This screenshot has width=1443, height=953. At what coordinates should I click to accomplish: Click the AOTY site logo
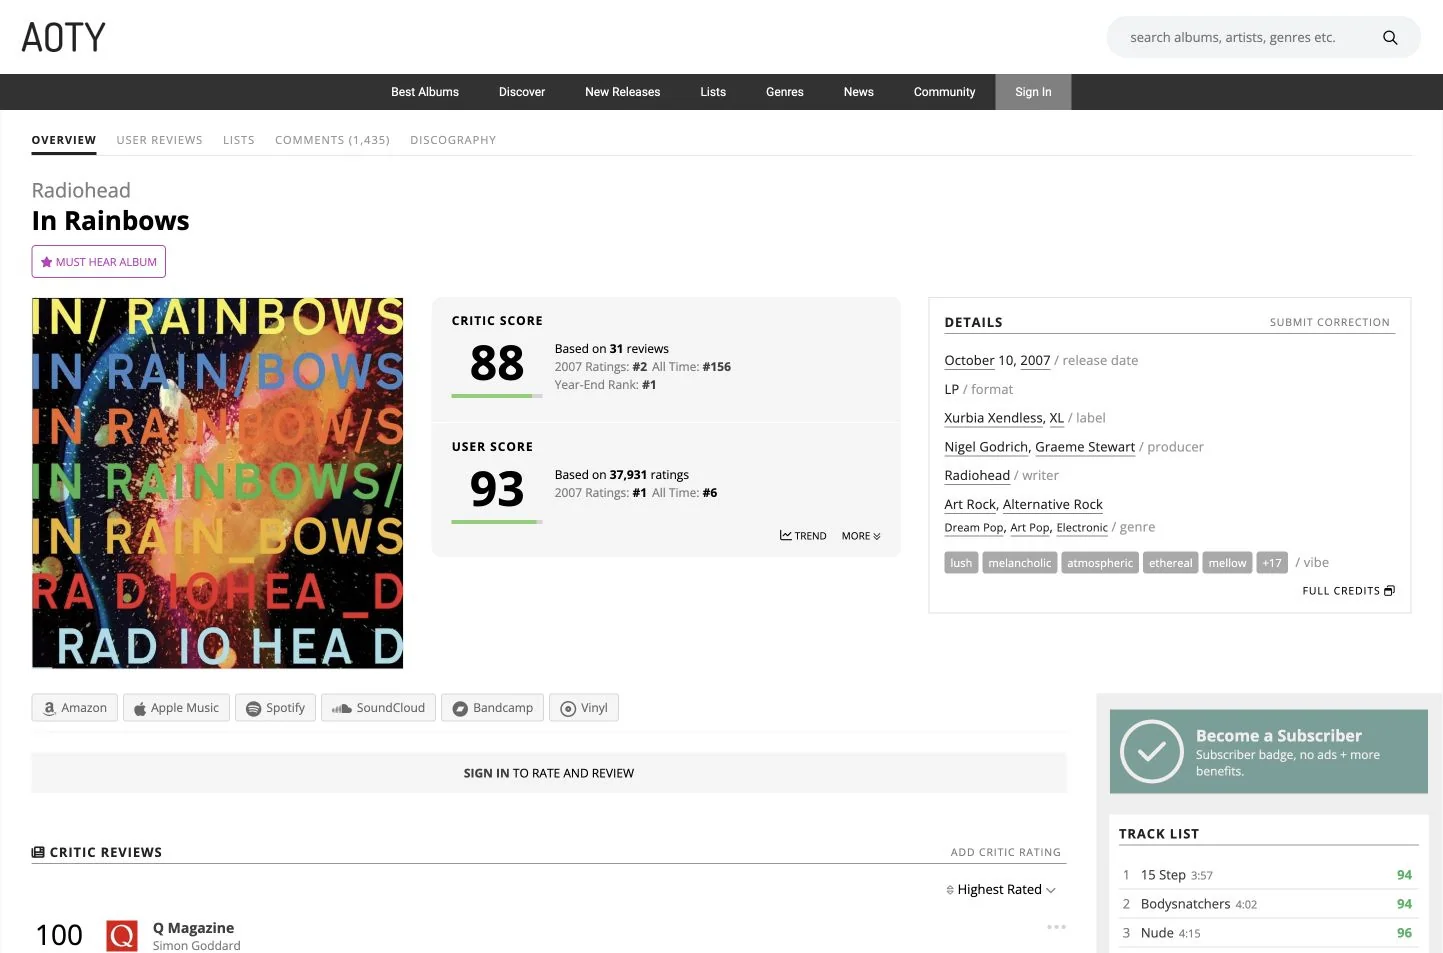pyautogui.click(x=64, y=37)
